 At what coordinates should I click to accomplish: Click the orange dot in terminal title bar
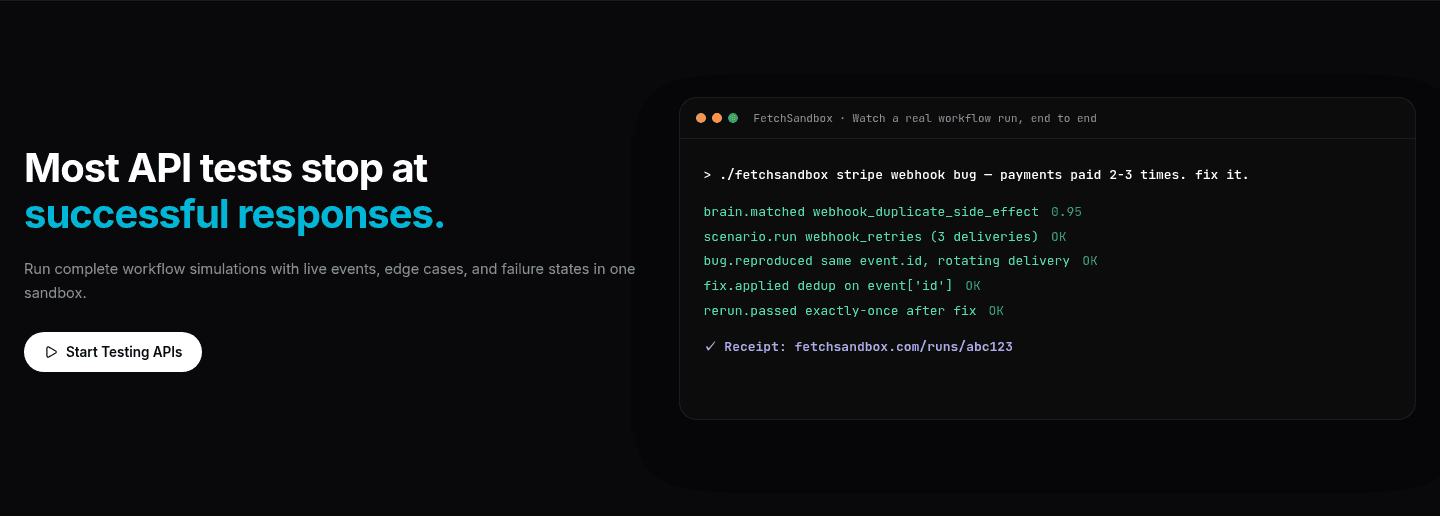717,118
